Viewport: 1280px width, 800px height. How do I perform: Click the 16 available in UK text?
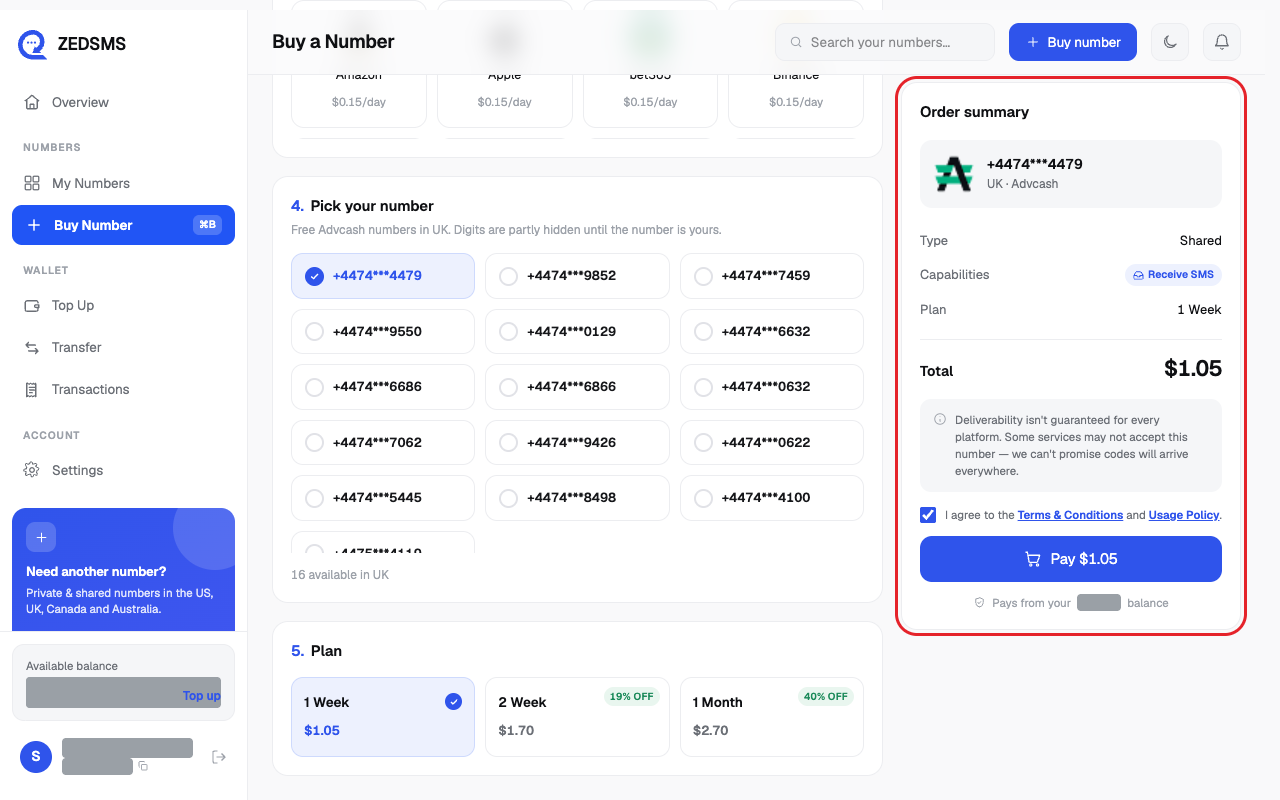click(340, 575)
